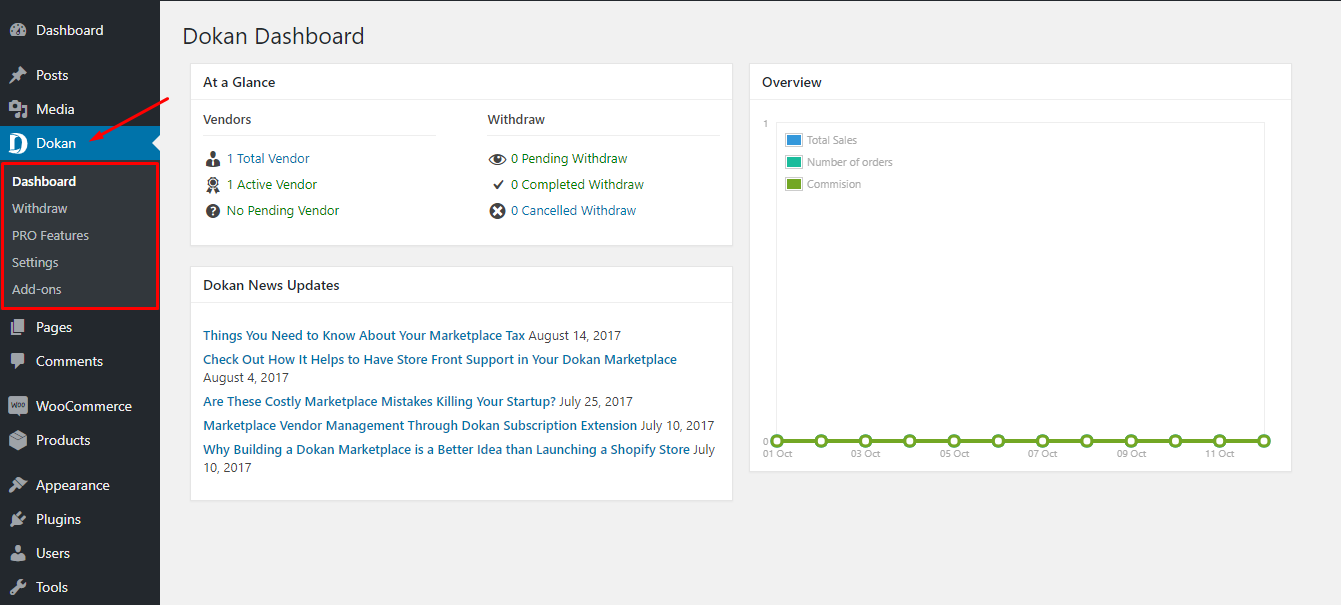The width and height of the screenshot is (1341, 605).
Task: Click the Appearance paintbrush icon
Action: (x=18, y=485)
